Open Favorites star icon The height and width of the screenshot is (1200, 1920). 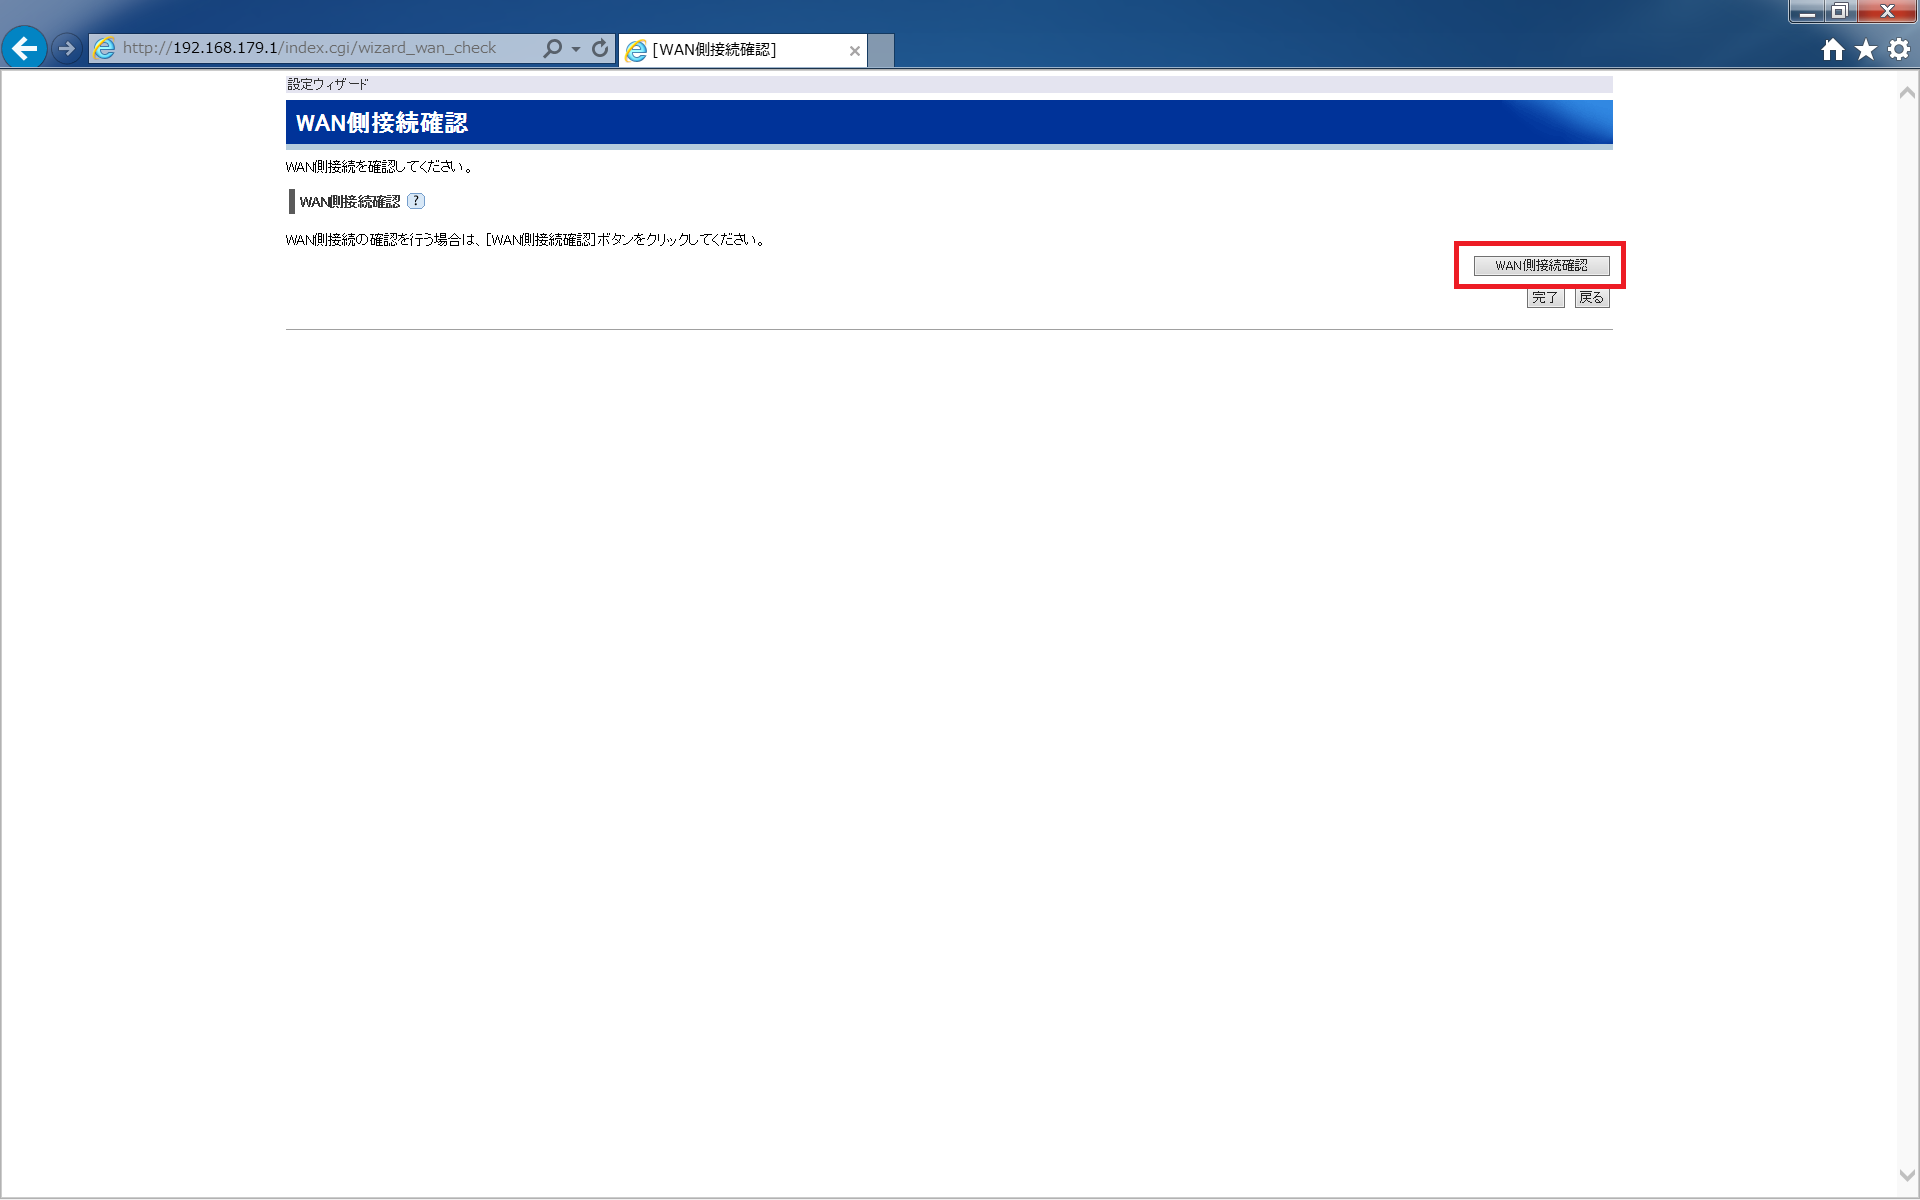tap(1866, 50)
